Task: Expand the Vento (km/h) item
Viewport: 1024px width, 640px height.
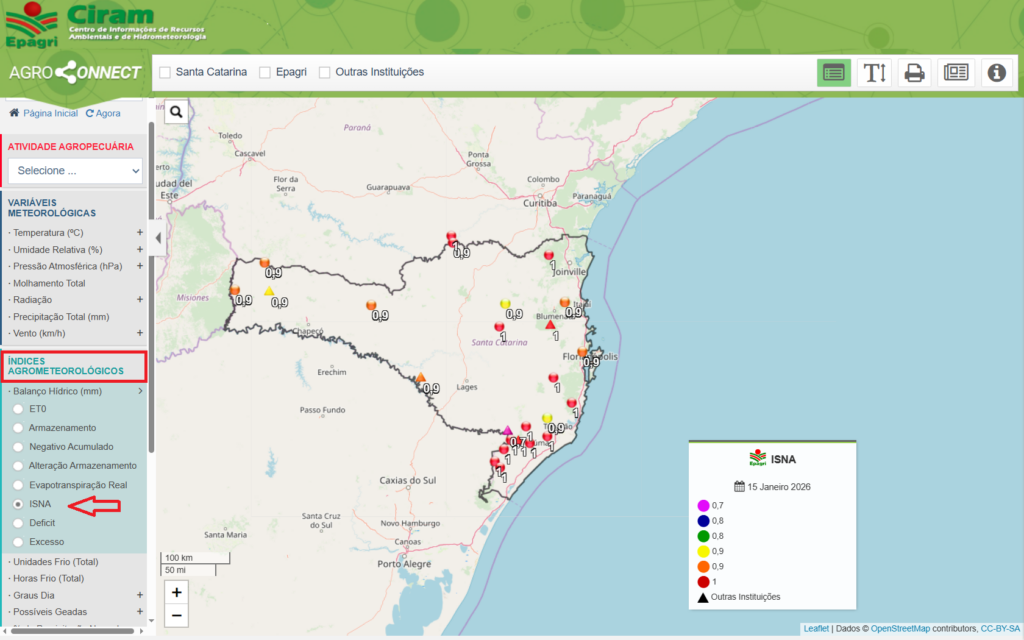Action: click(x=140, y=333)
